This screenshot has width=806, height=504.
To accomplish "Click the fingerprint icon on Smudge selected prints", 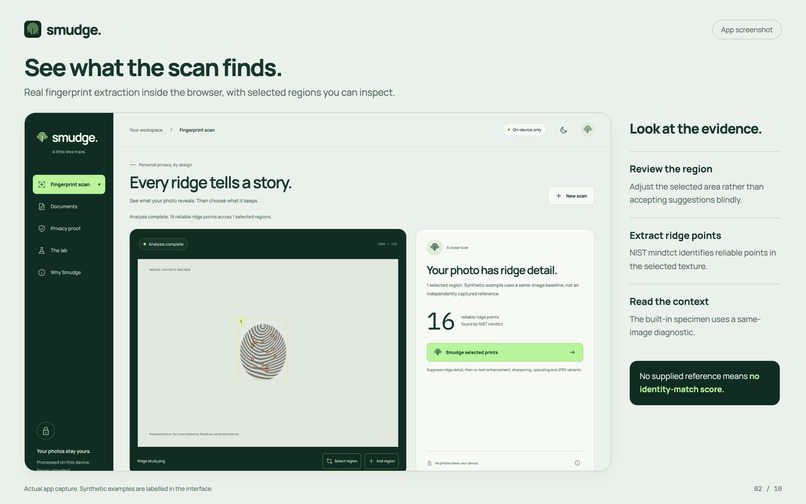I will (x=438, y=352).
